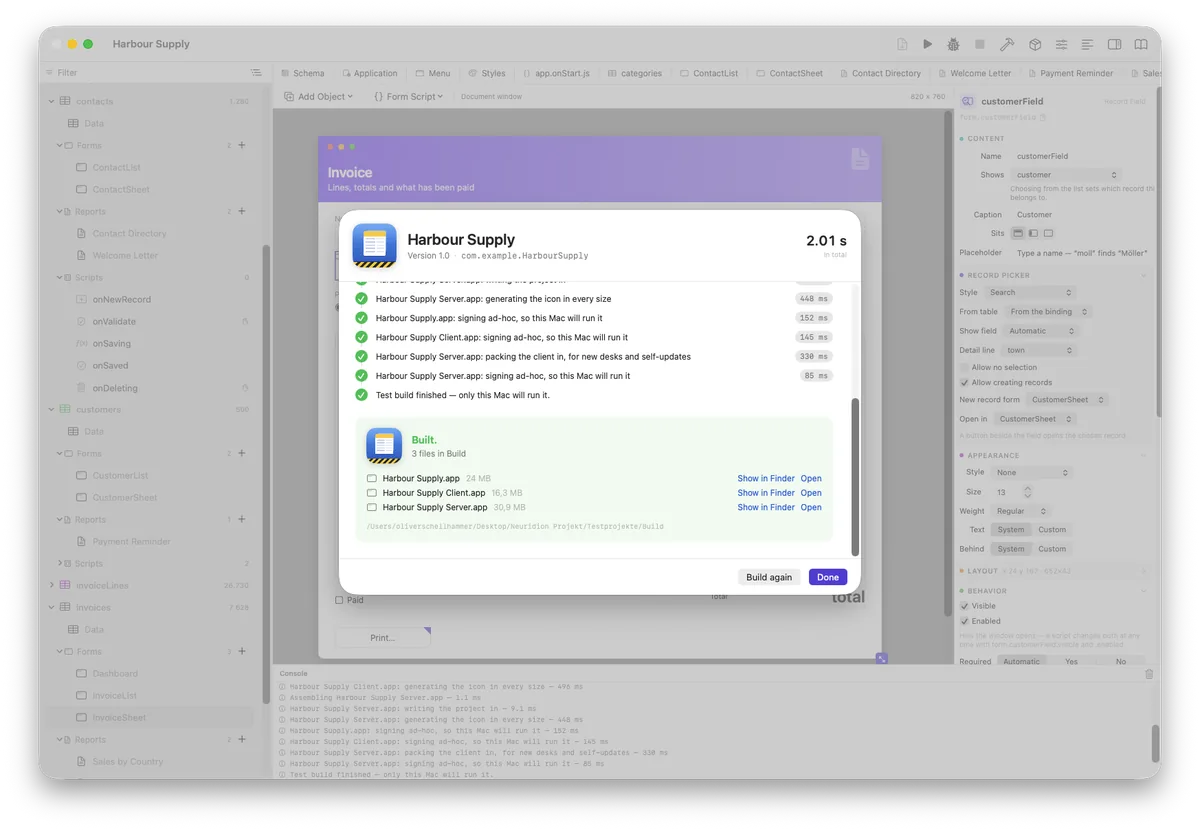Click the customerField record-field icon in inspector
This screenshot has height=830, width=1200.
coord(967,101)
